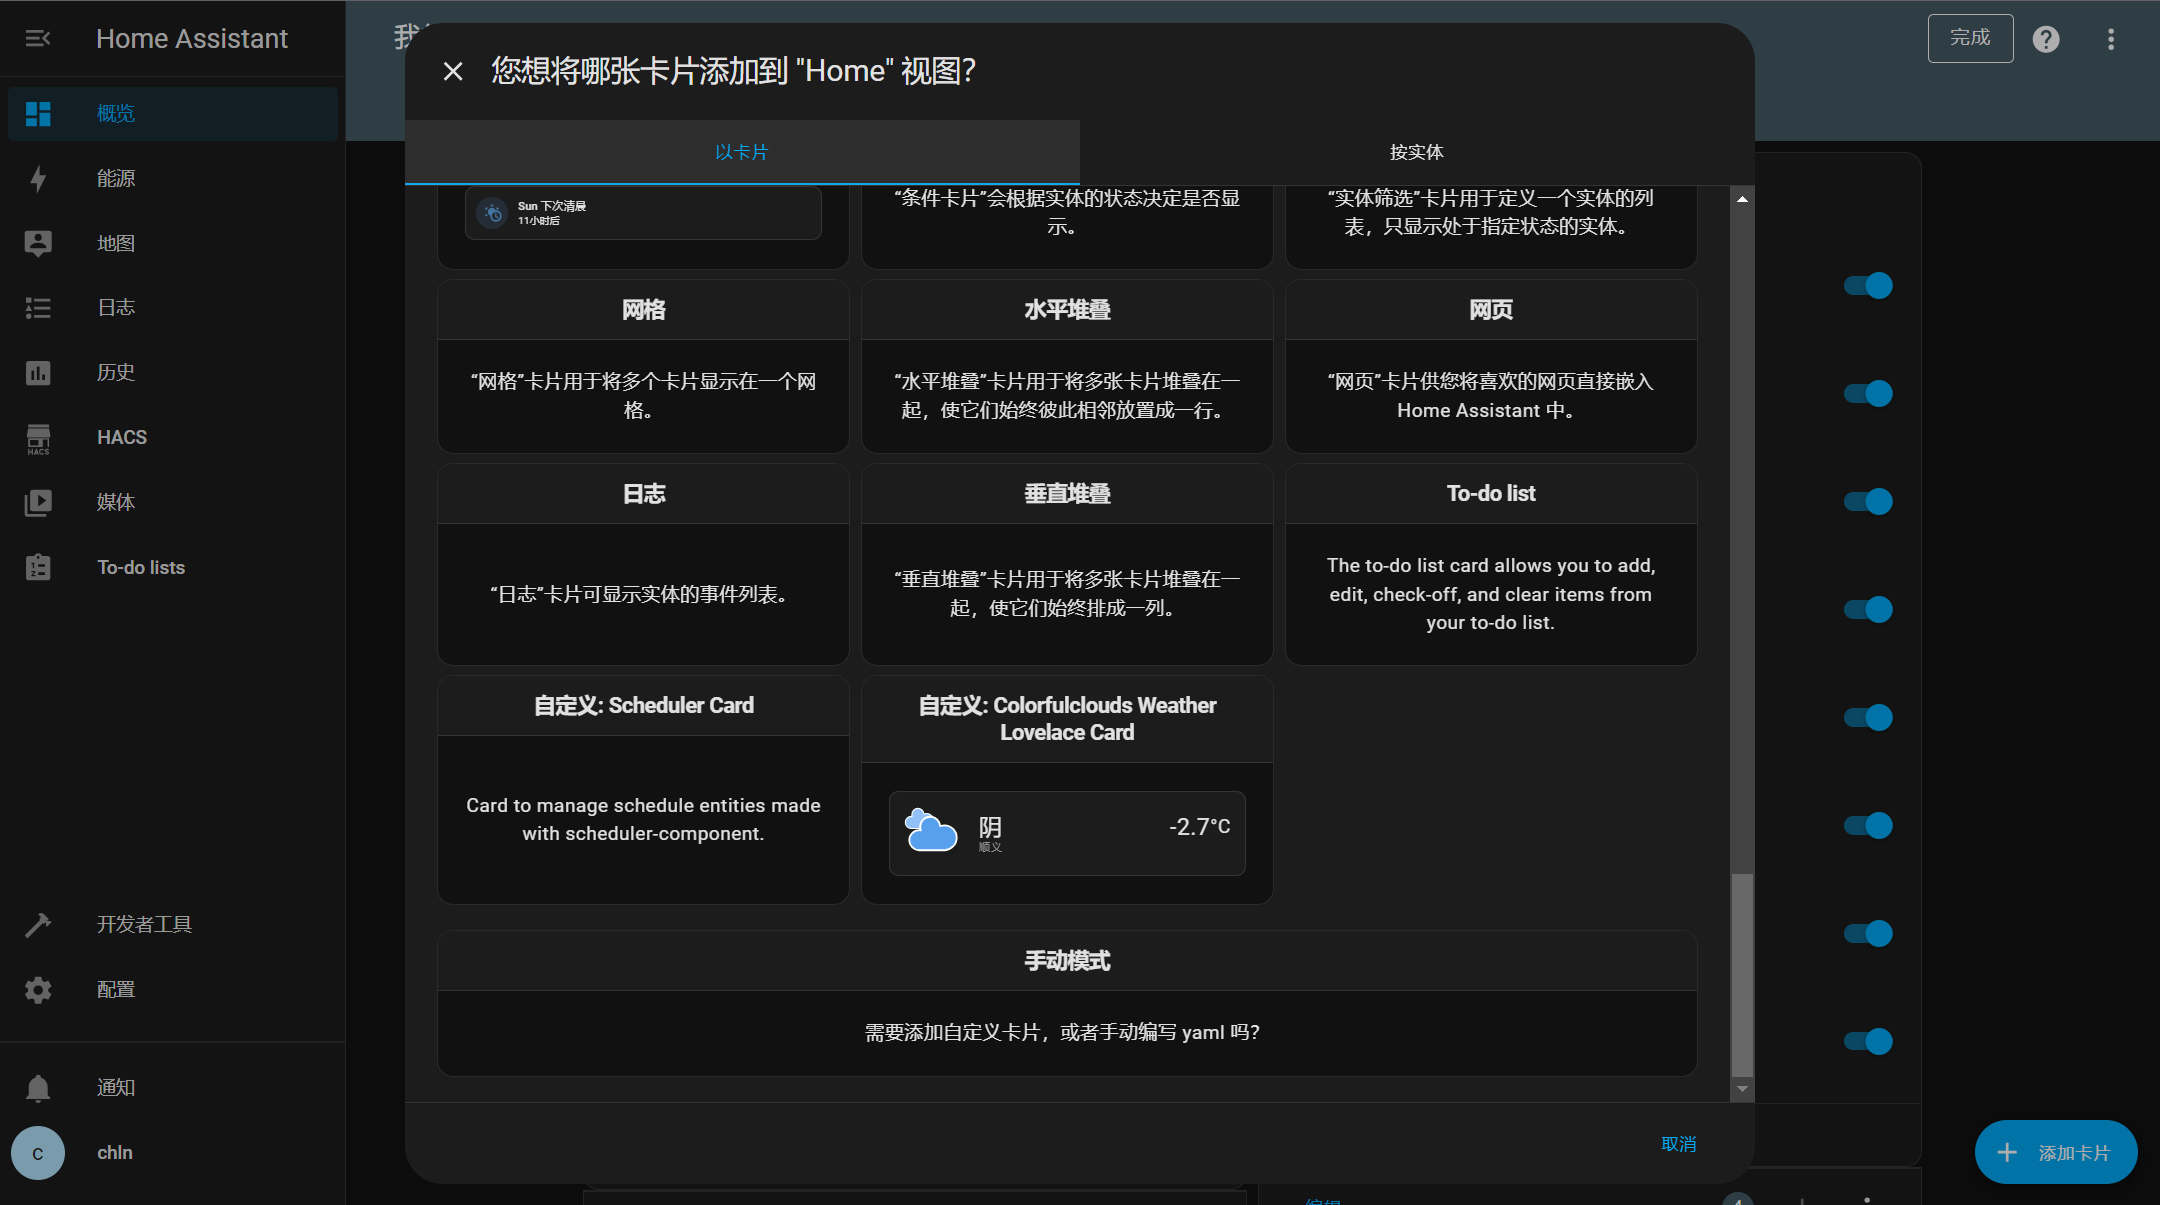This screenshot has height=1205, width=2160.
Task: Open the 配置 gear icon
Action: [38, 990]
